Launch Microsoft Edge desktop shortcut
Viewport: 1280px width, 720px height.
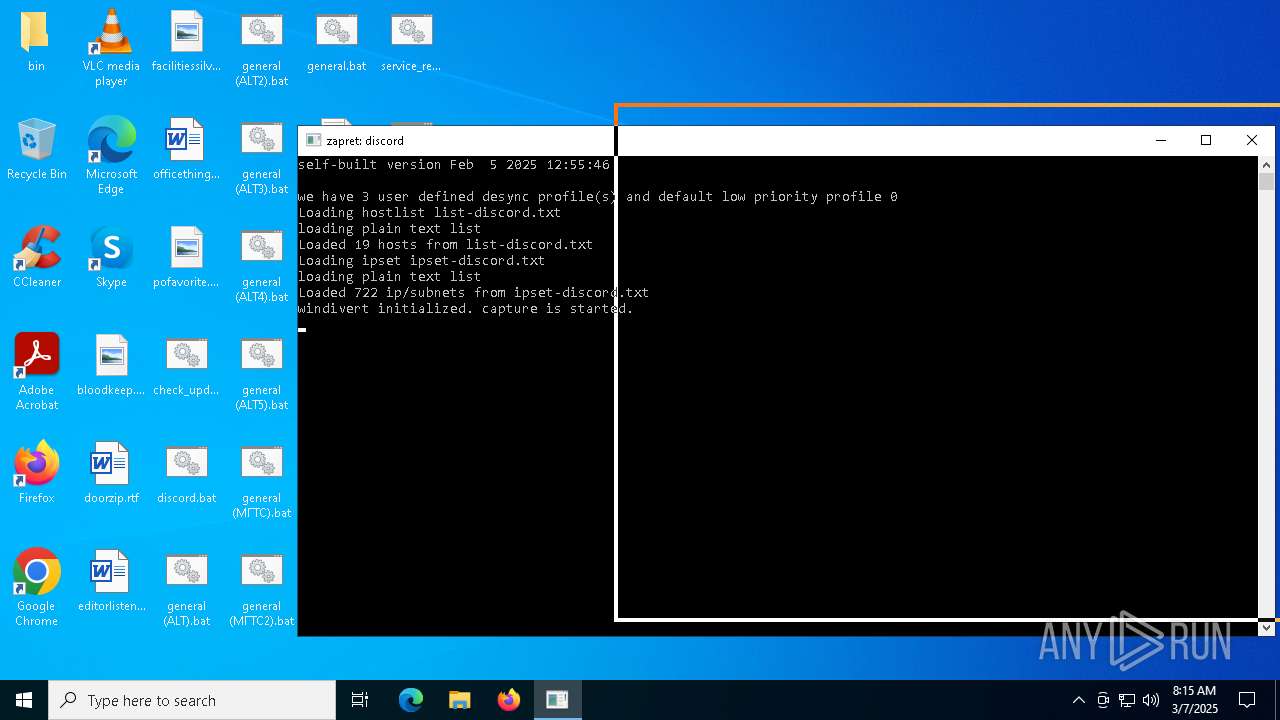(111, 155)
